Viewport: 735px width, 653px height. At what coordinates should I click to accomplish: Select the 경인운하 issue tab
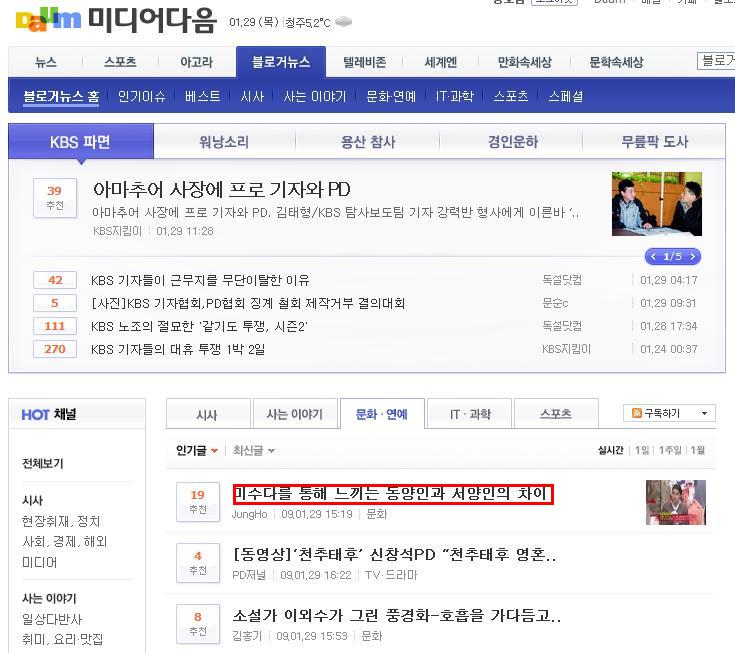[x=513, y=142]
